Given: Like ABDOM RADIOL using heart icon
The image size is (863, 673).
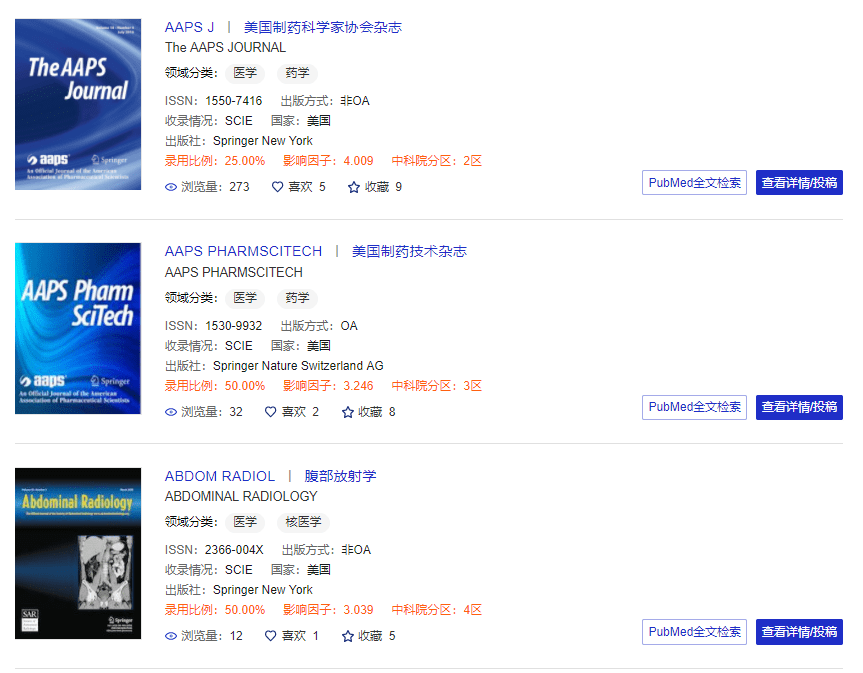Looking at the screenshot, I should tap(270, 636).
